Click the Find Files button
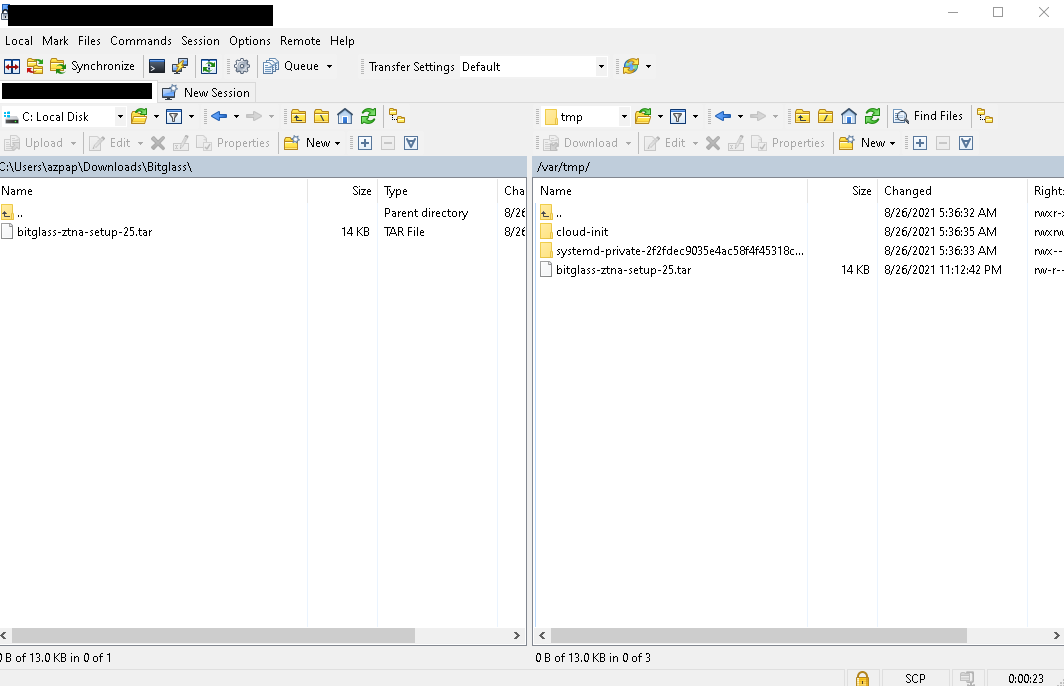Viewport: 1064px width, 686px height. (928, 116)
